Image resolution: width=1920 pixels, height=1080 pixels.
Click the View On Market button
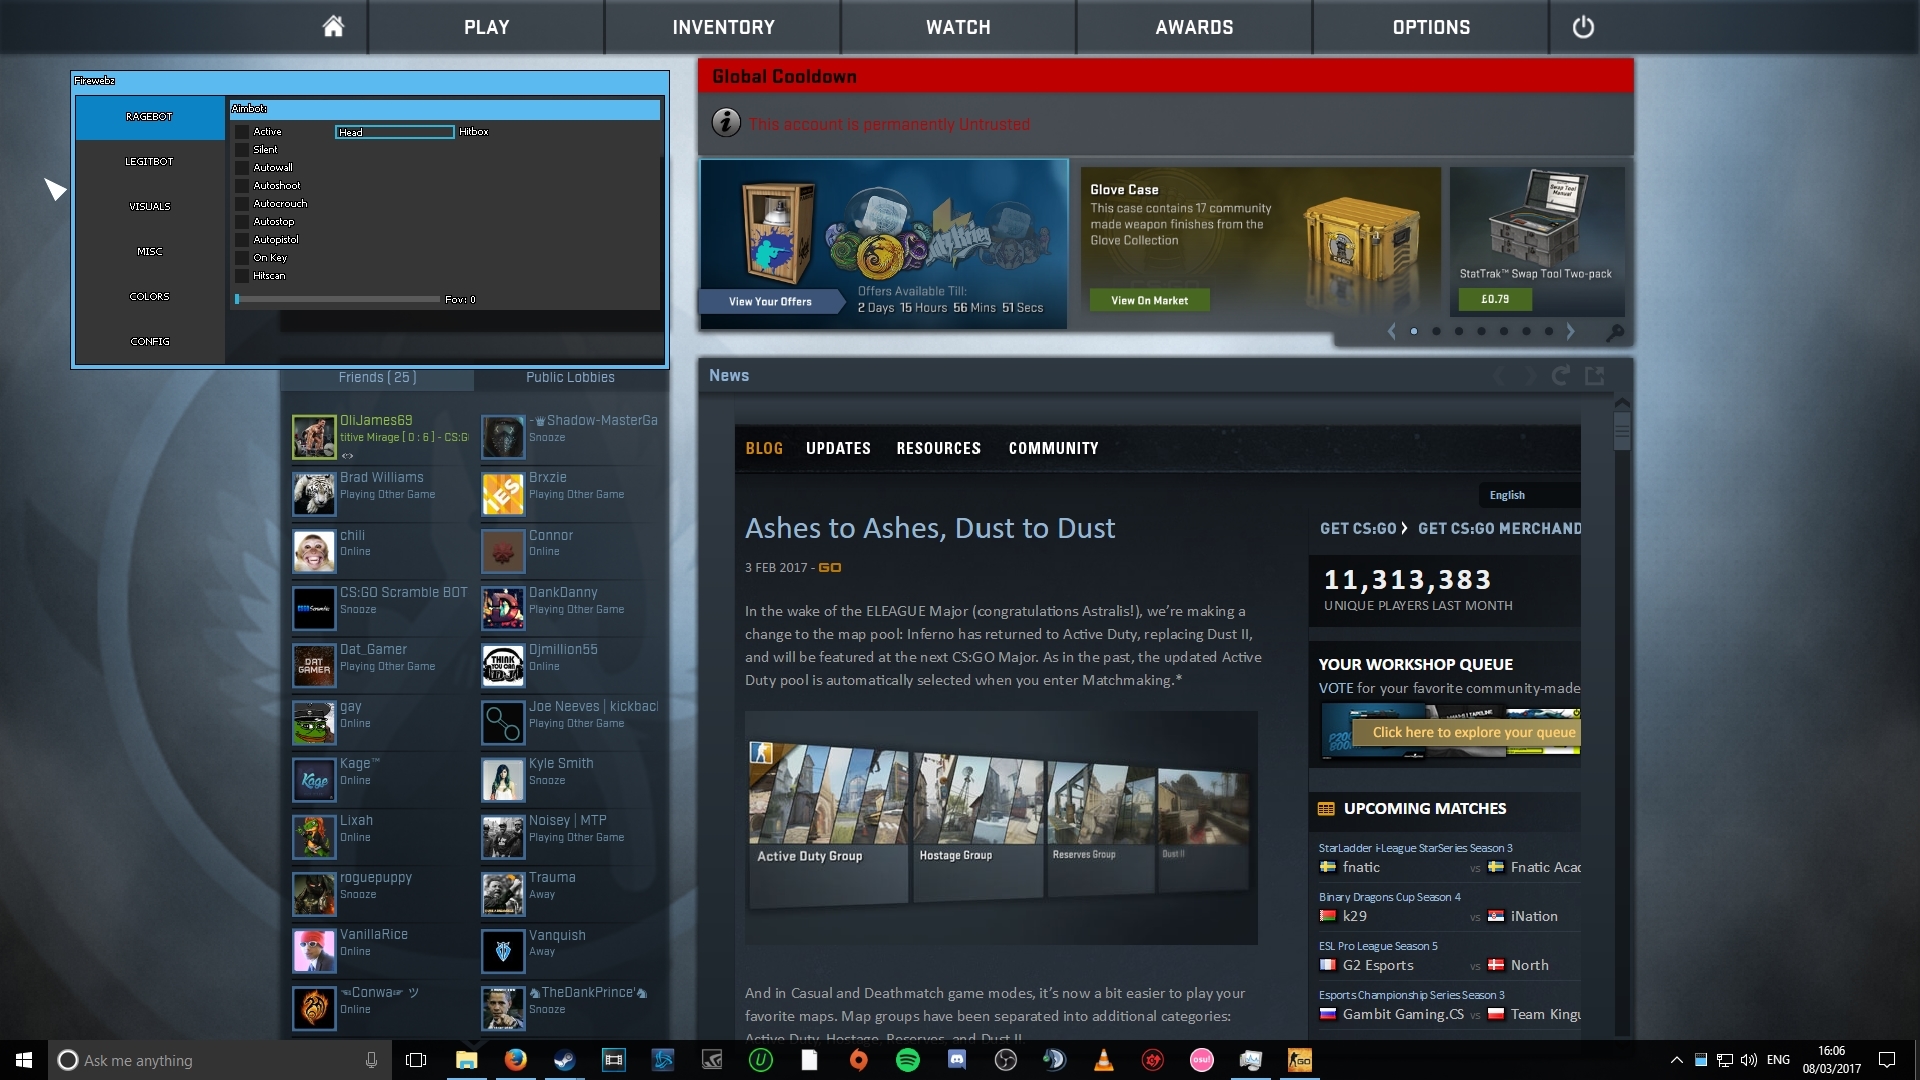point(1149,300)
